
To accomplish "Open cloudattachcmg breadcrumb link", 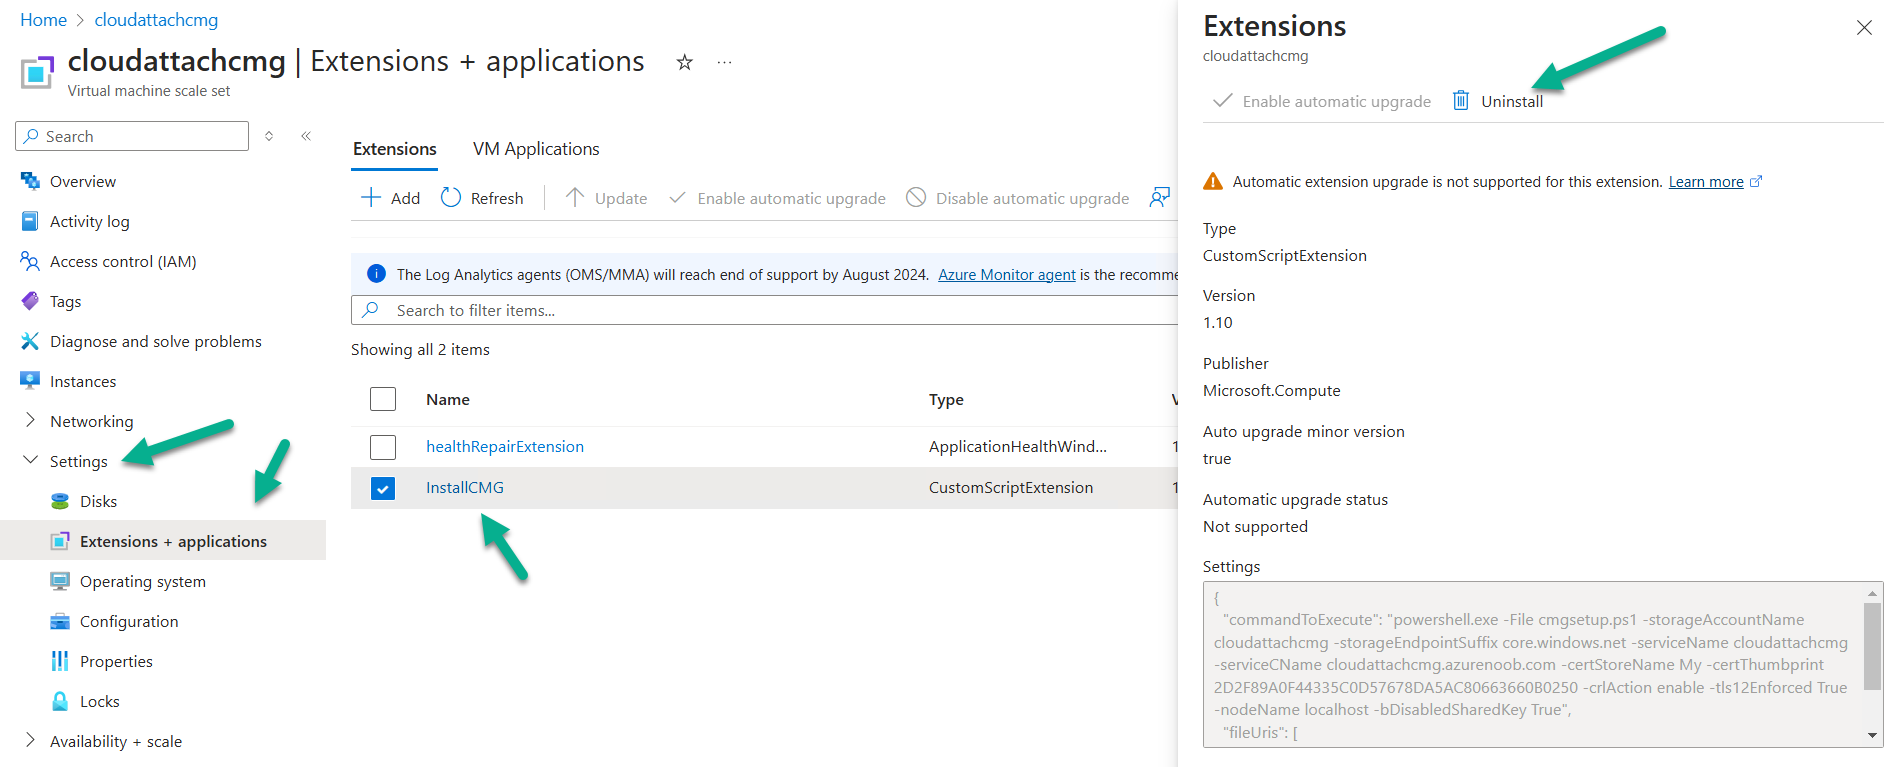I will pos(156,20).
